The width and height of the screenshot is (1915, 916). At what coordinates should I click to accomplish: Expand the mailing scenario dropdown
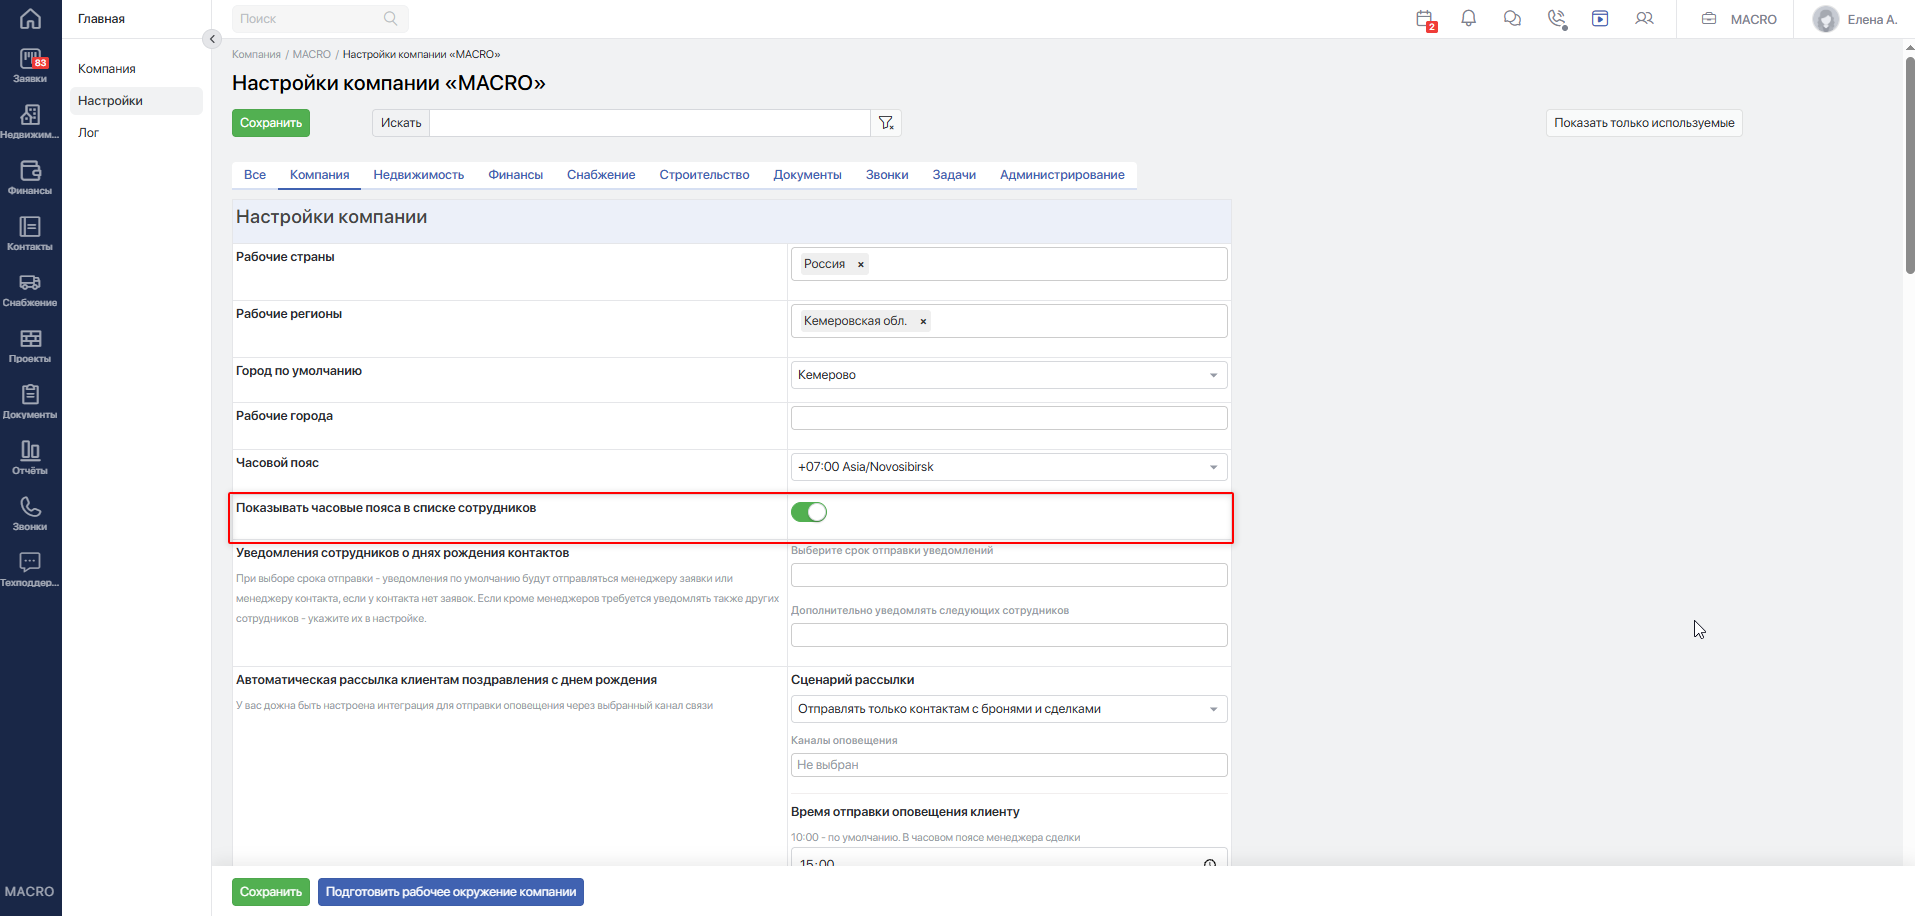pyautogui.click(x=1009, y=709)
